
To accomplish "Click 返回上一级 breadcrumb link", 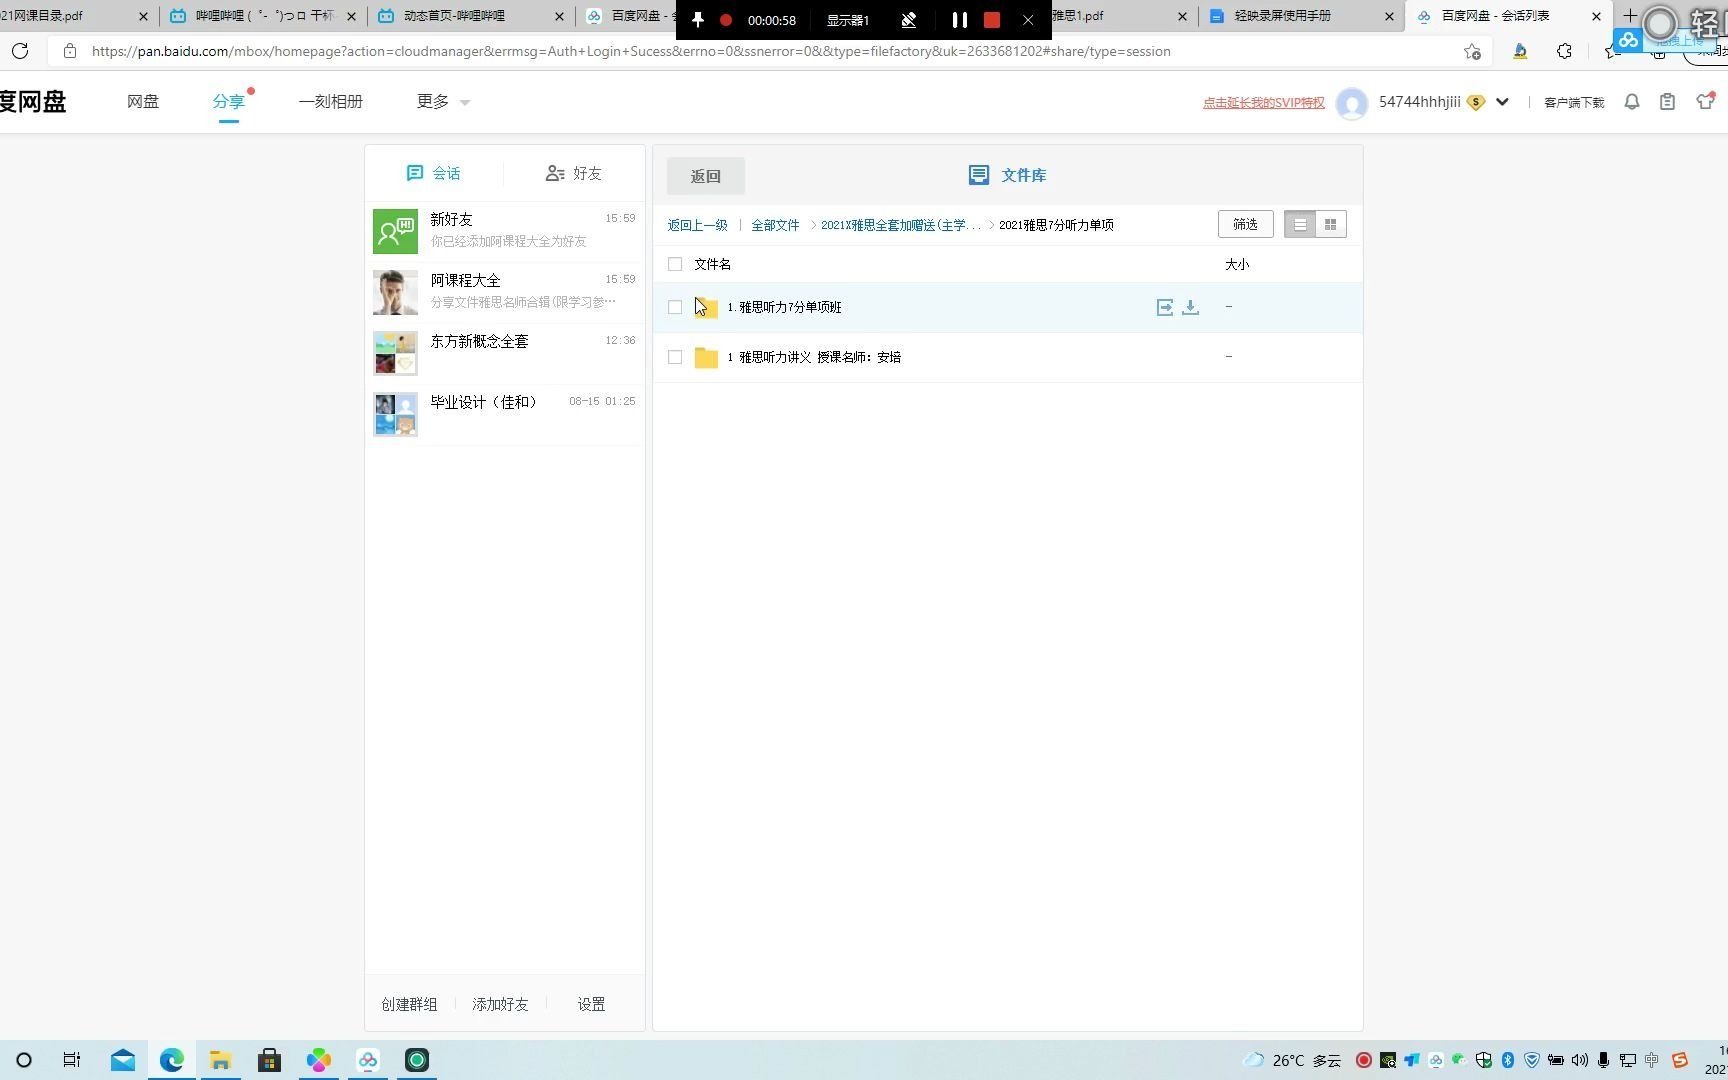I will click(698, 225).
